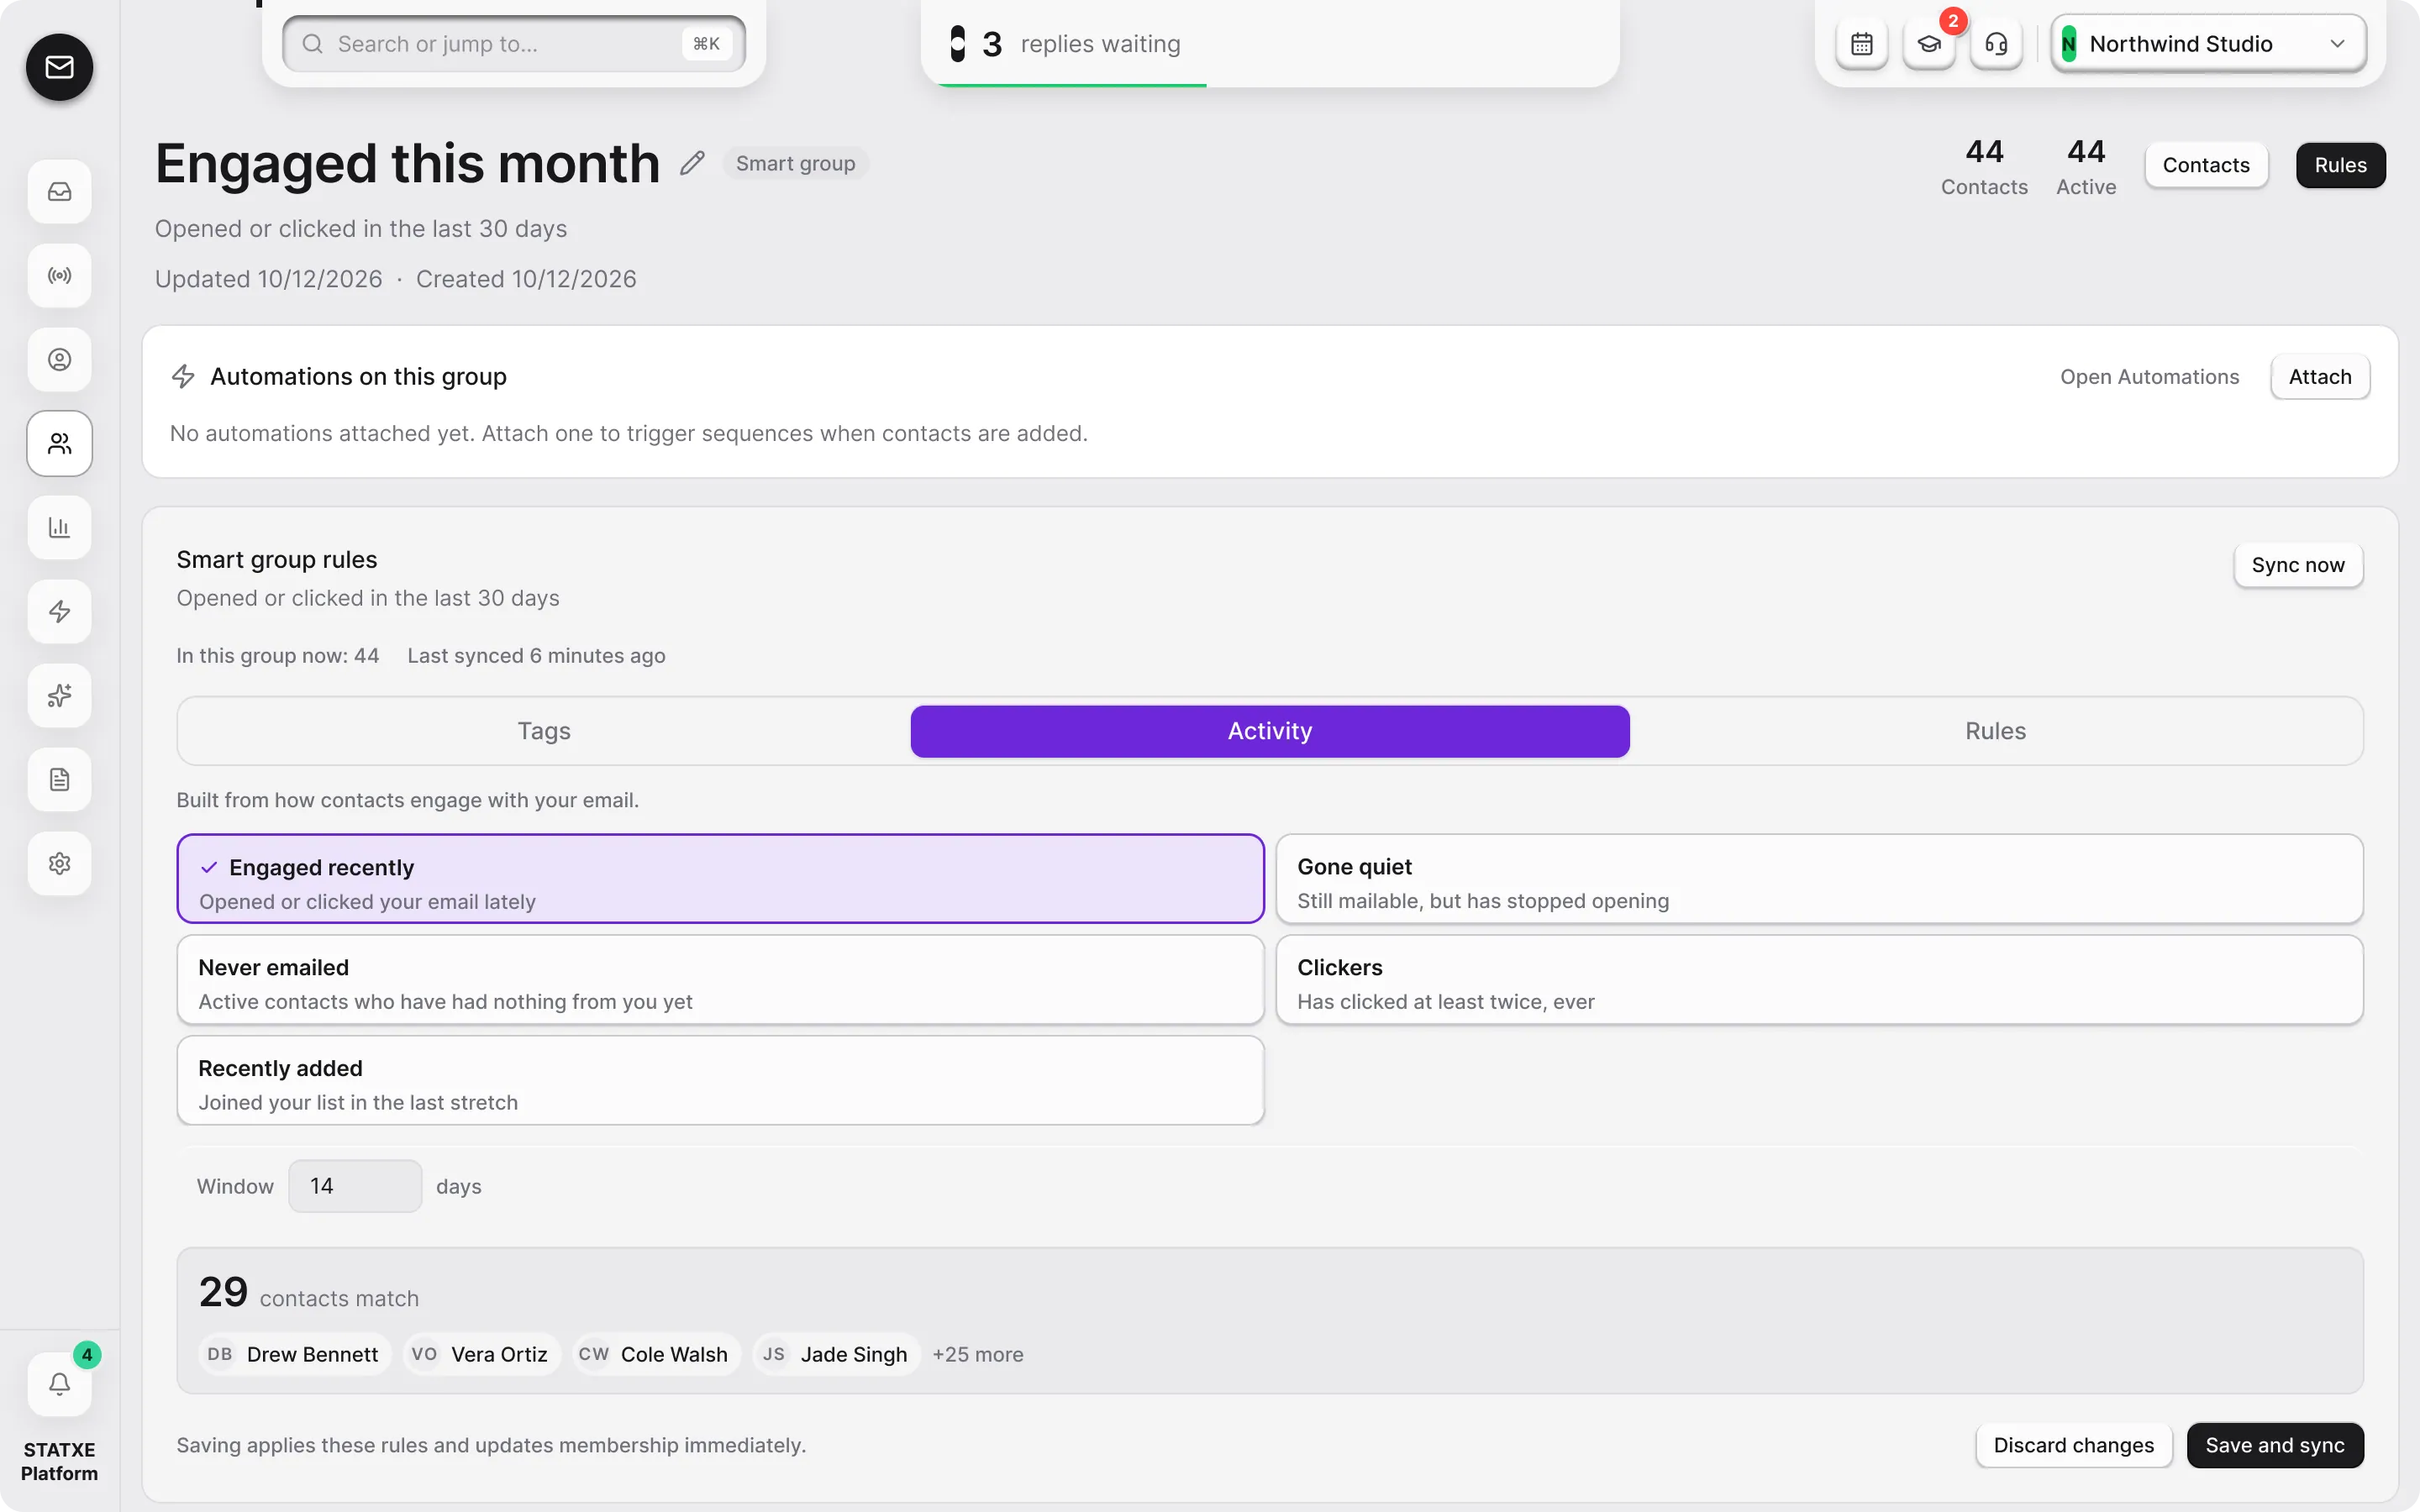Click the Drew Bennett contact chip
The width and height of the screenshot is (2420, 1512).
pos(294,1354)
